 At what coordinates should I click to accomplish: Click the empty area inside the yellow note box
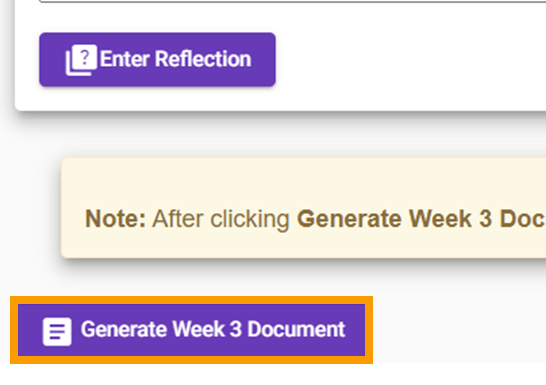coord(303,179)
